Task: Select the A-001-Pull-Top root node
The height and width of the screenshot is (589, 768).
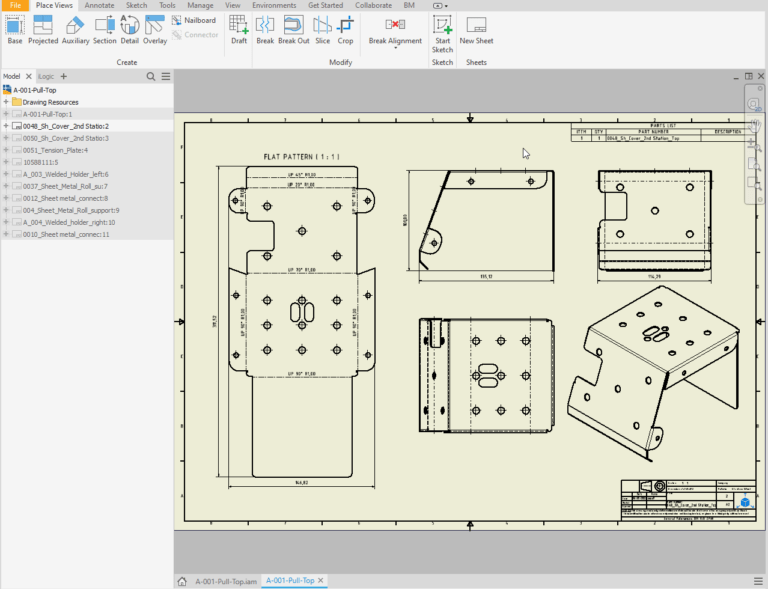Action: click(x=35, y=90)
